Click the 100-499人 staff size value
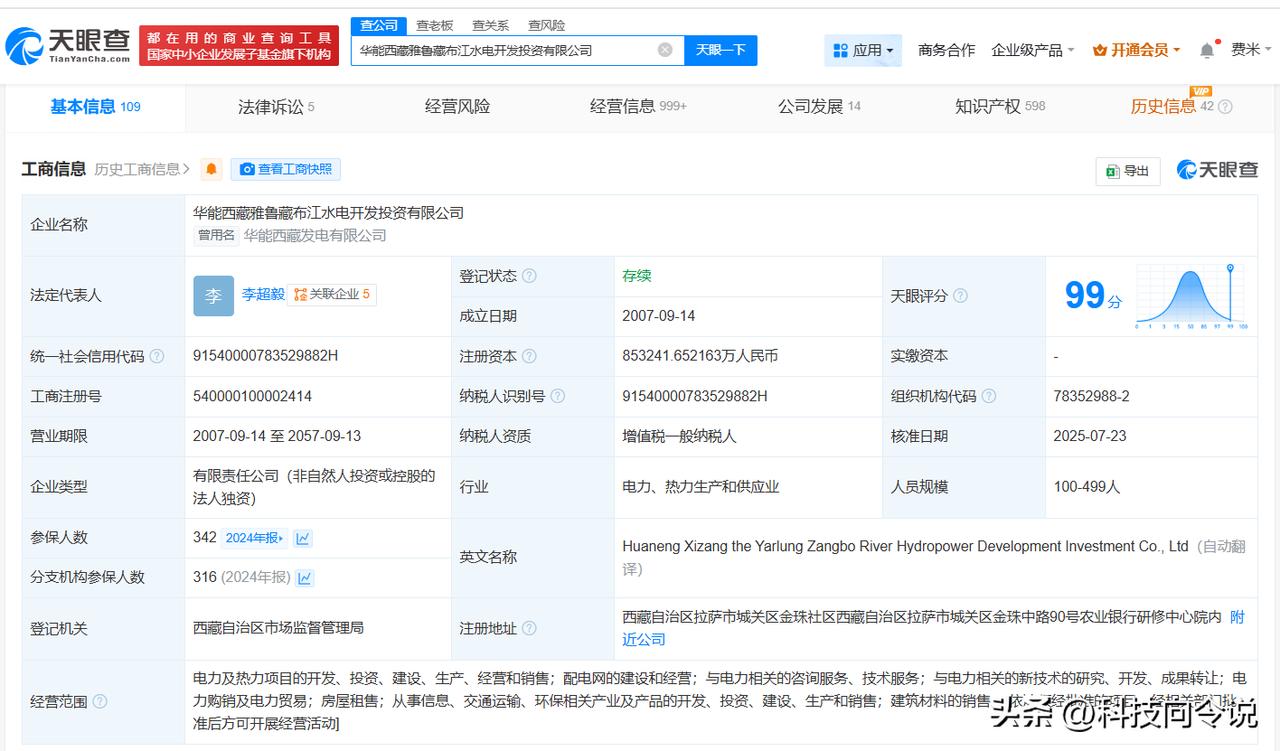This screenshot has height=751, width=1280. click(x=1087, y=487)
